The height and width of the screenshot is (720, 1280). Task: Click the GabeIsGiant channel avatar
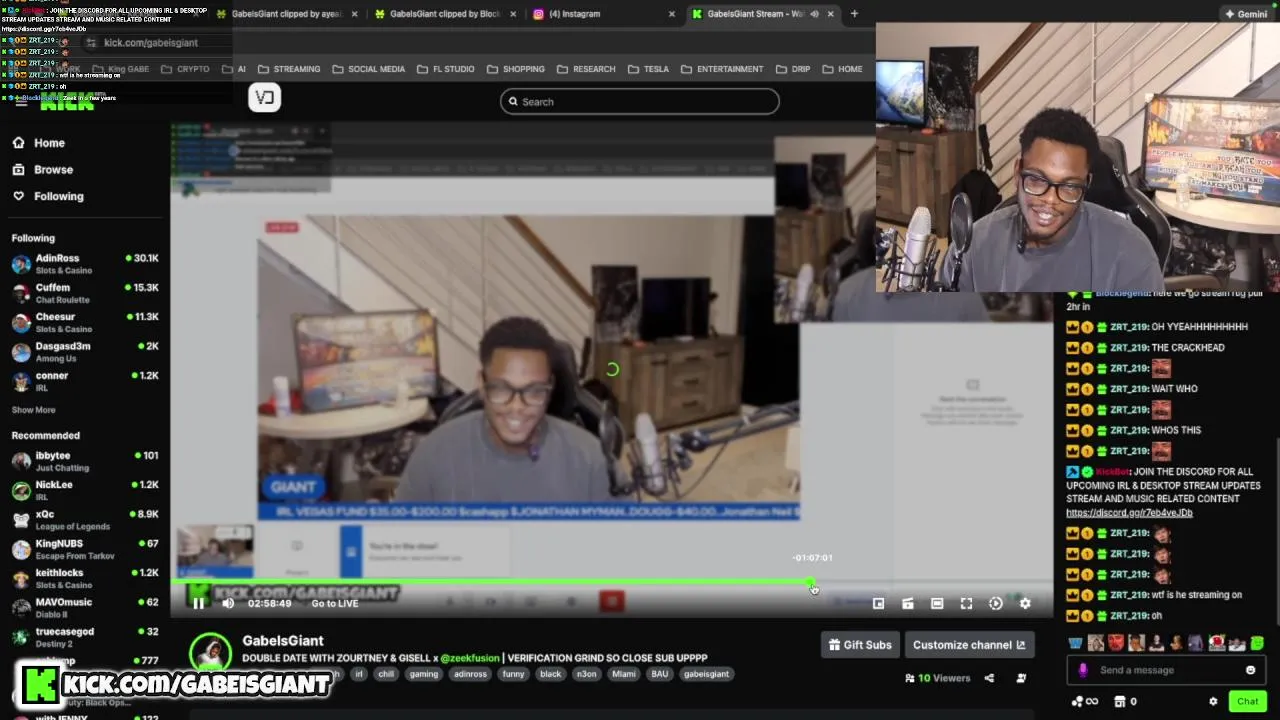pos(210,651)
